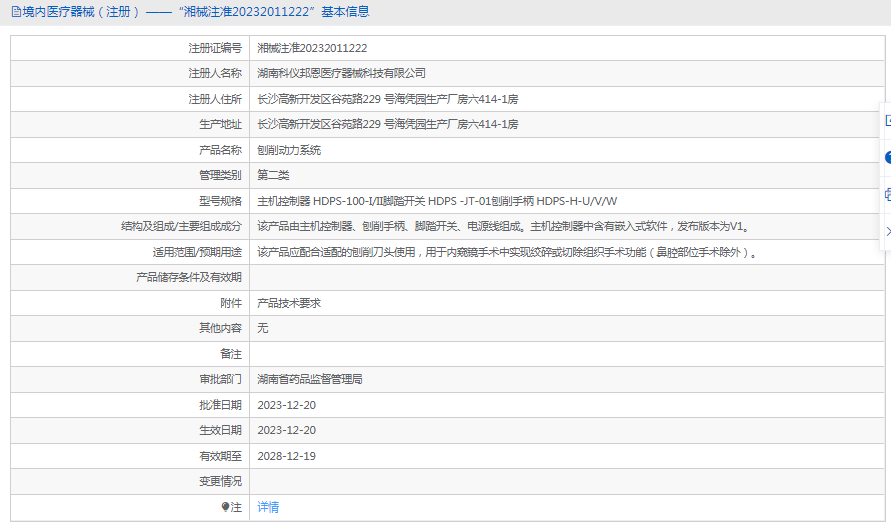Select the address value in 注册人住所 row
Screen dimensions: 891x530
388,99
